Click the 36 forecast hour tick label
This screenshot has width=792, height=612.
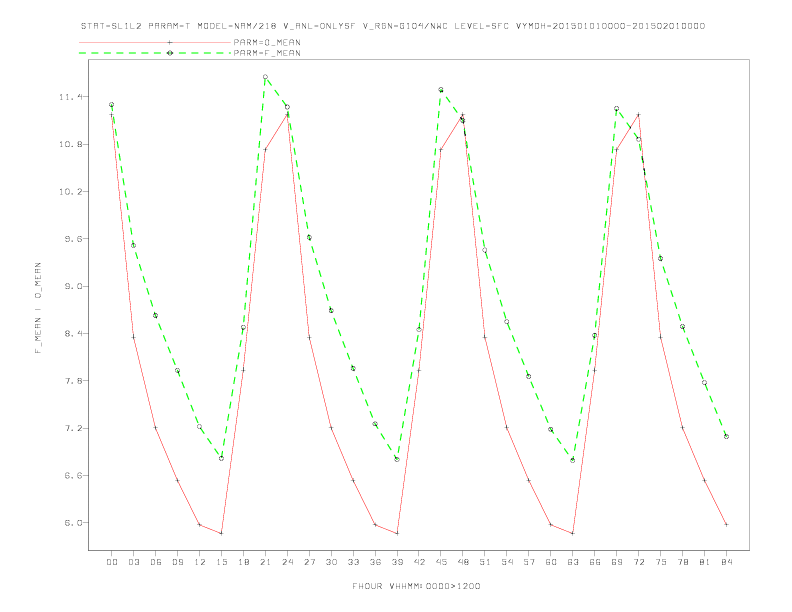coord(375,562)
